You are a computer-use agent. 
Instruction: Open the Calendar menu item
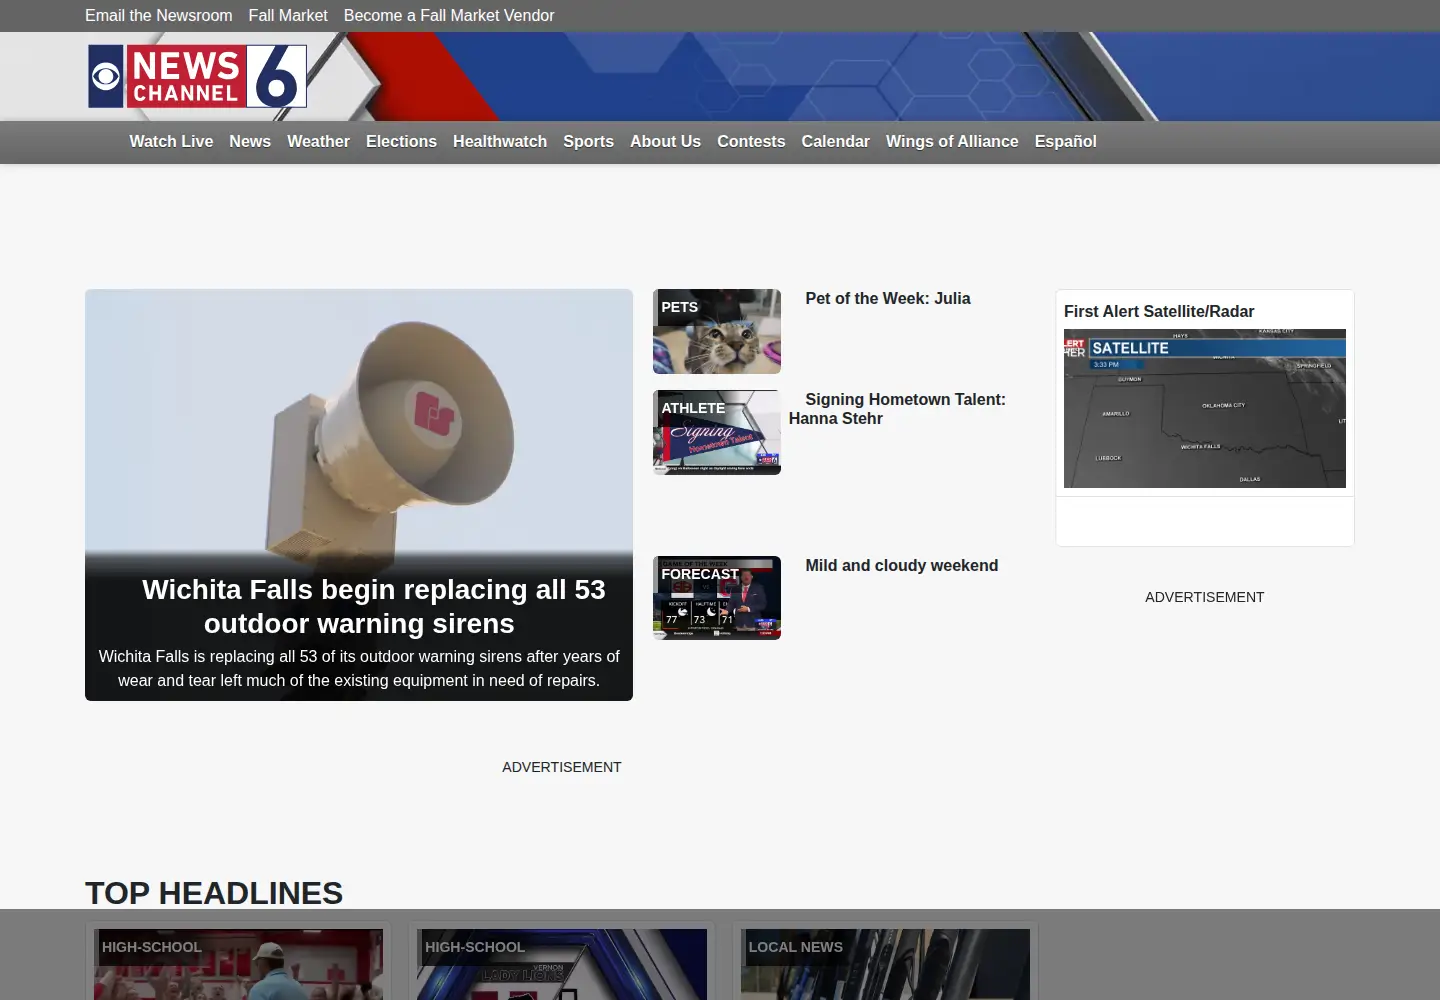835,142
